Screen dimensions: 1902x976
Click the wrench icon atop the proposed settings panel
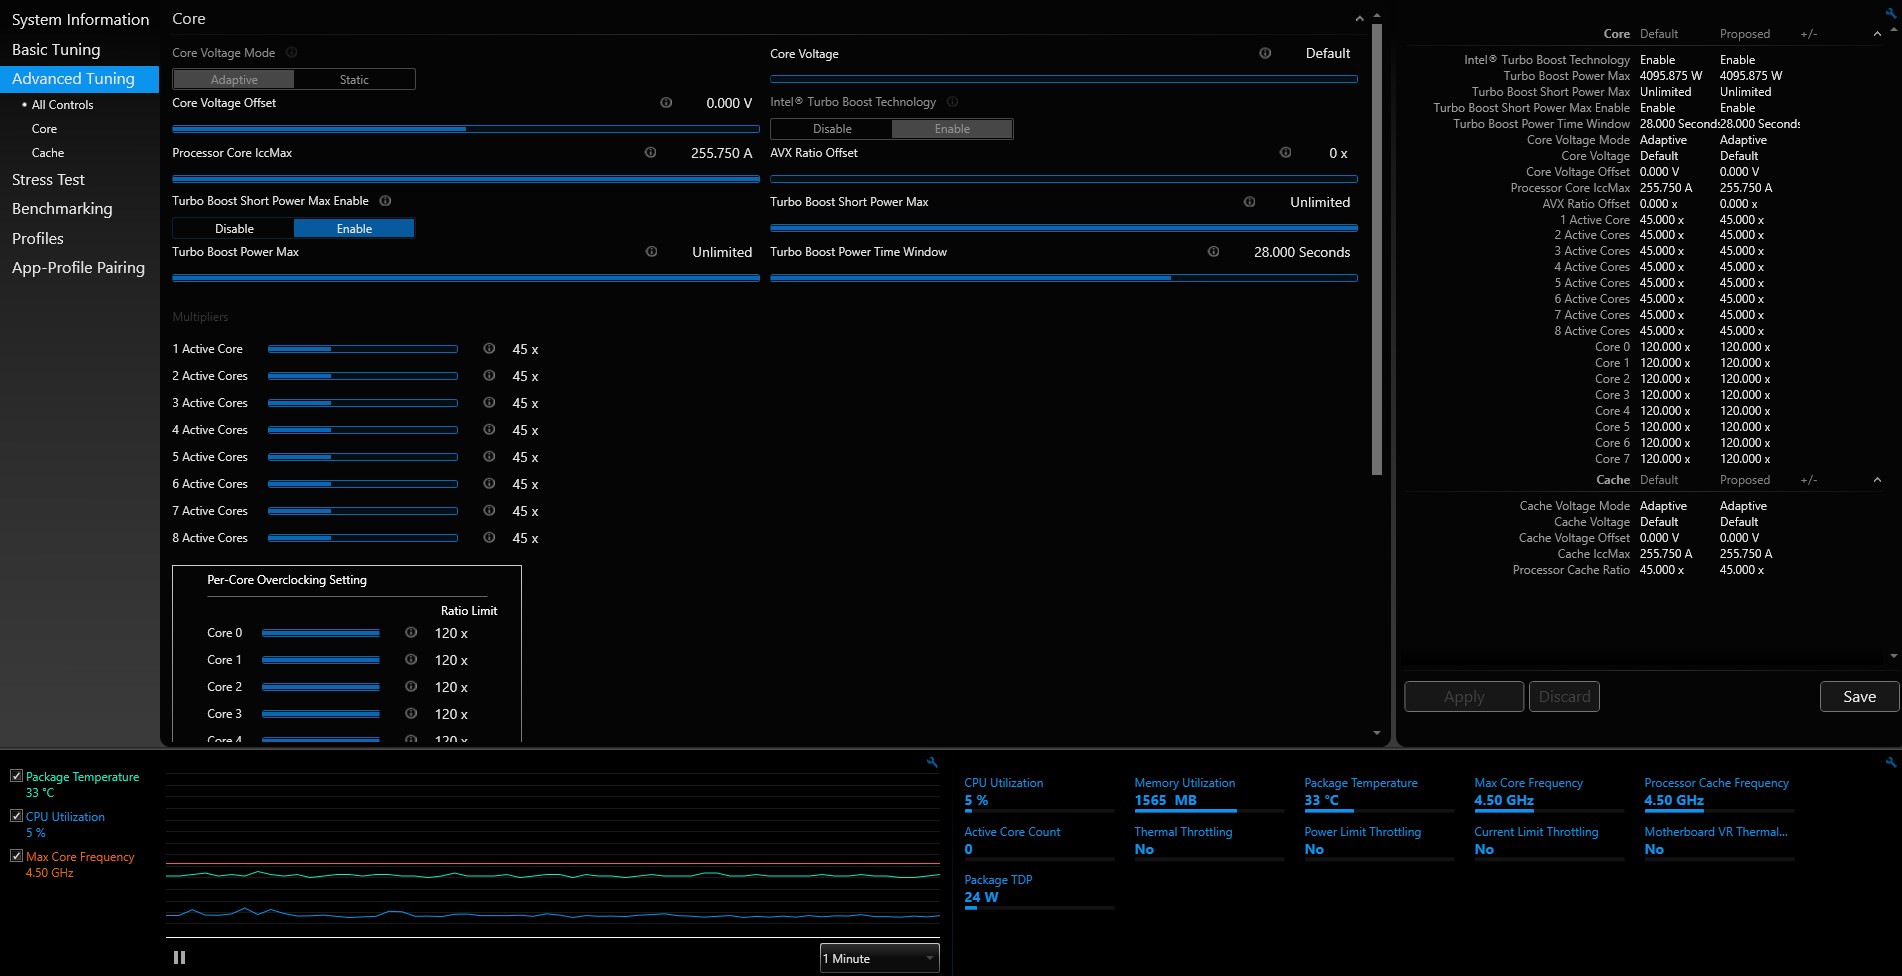point(1890,14)
